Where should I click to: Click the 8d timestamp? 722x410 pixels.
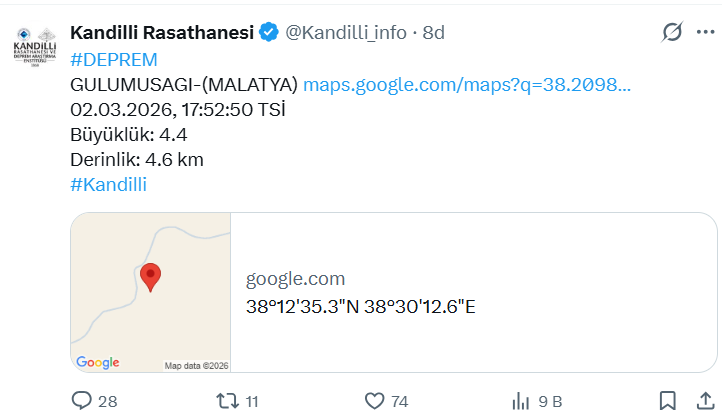point(434,33)
